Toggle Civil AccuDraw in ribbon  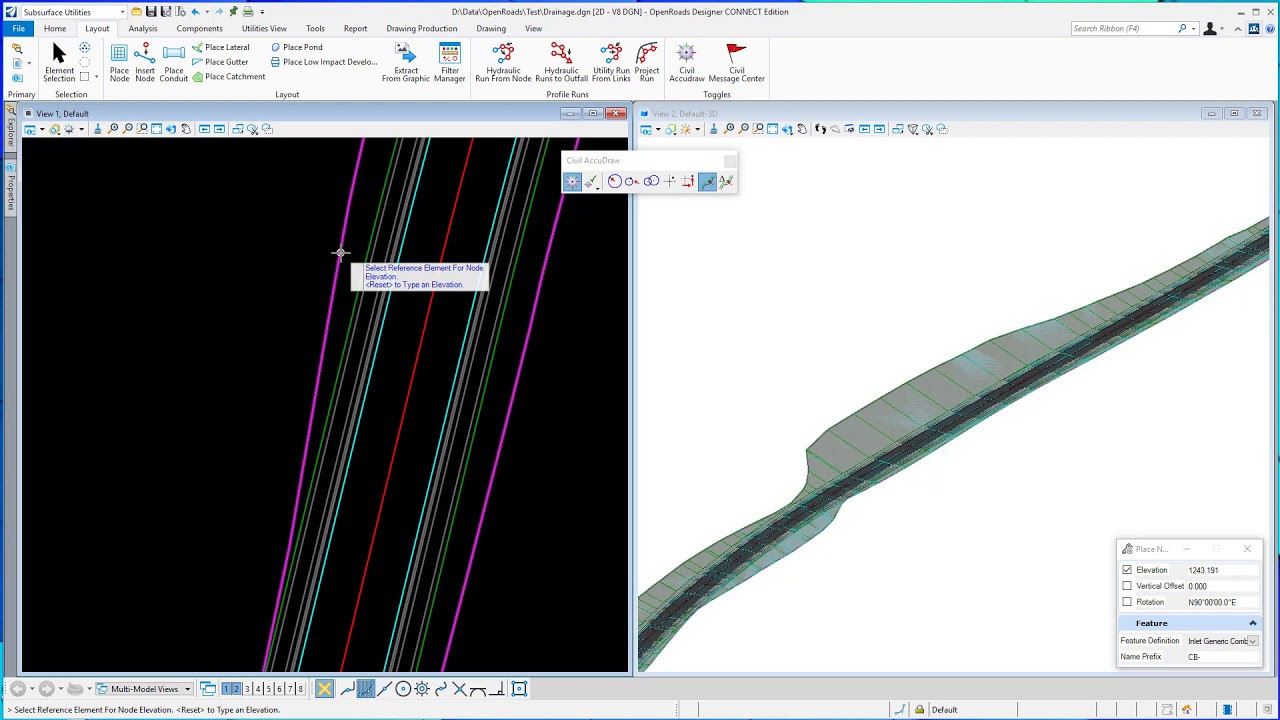point(687,62)
